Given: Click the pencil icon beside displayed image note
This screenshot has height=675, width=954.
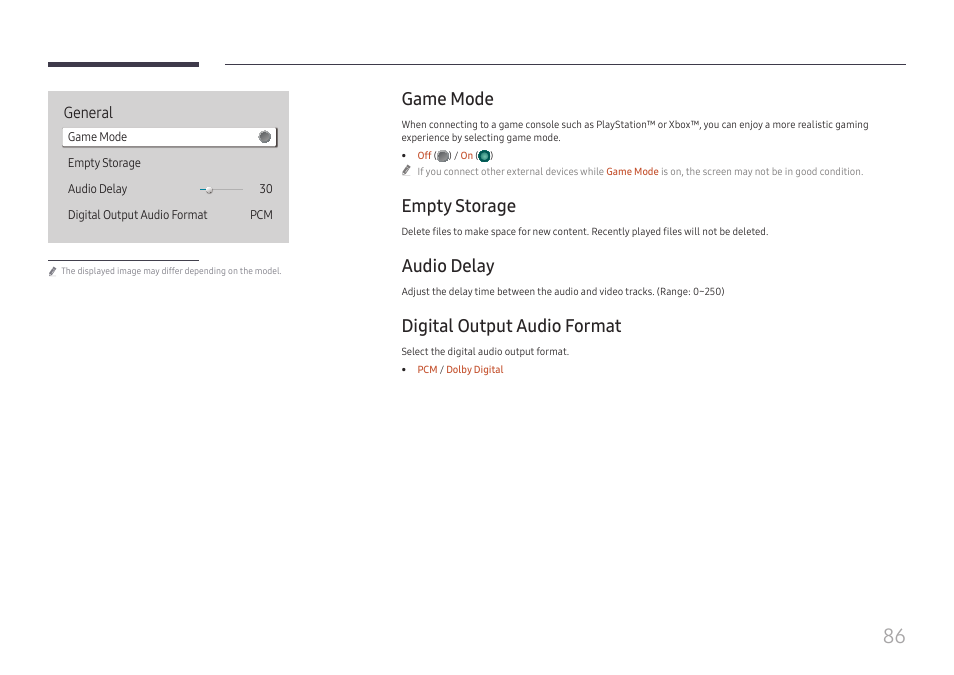Looking at the screenshot, I should click(x=53, y=271).
